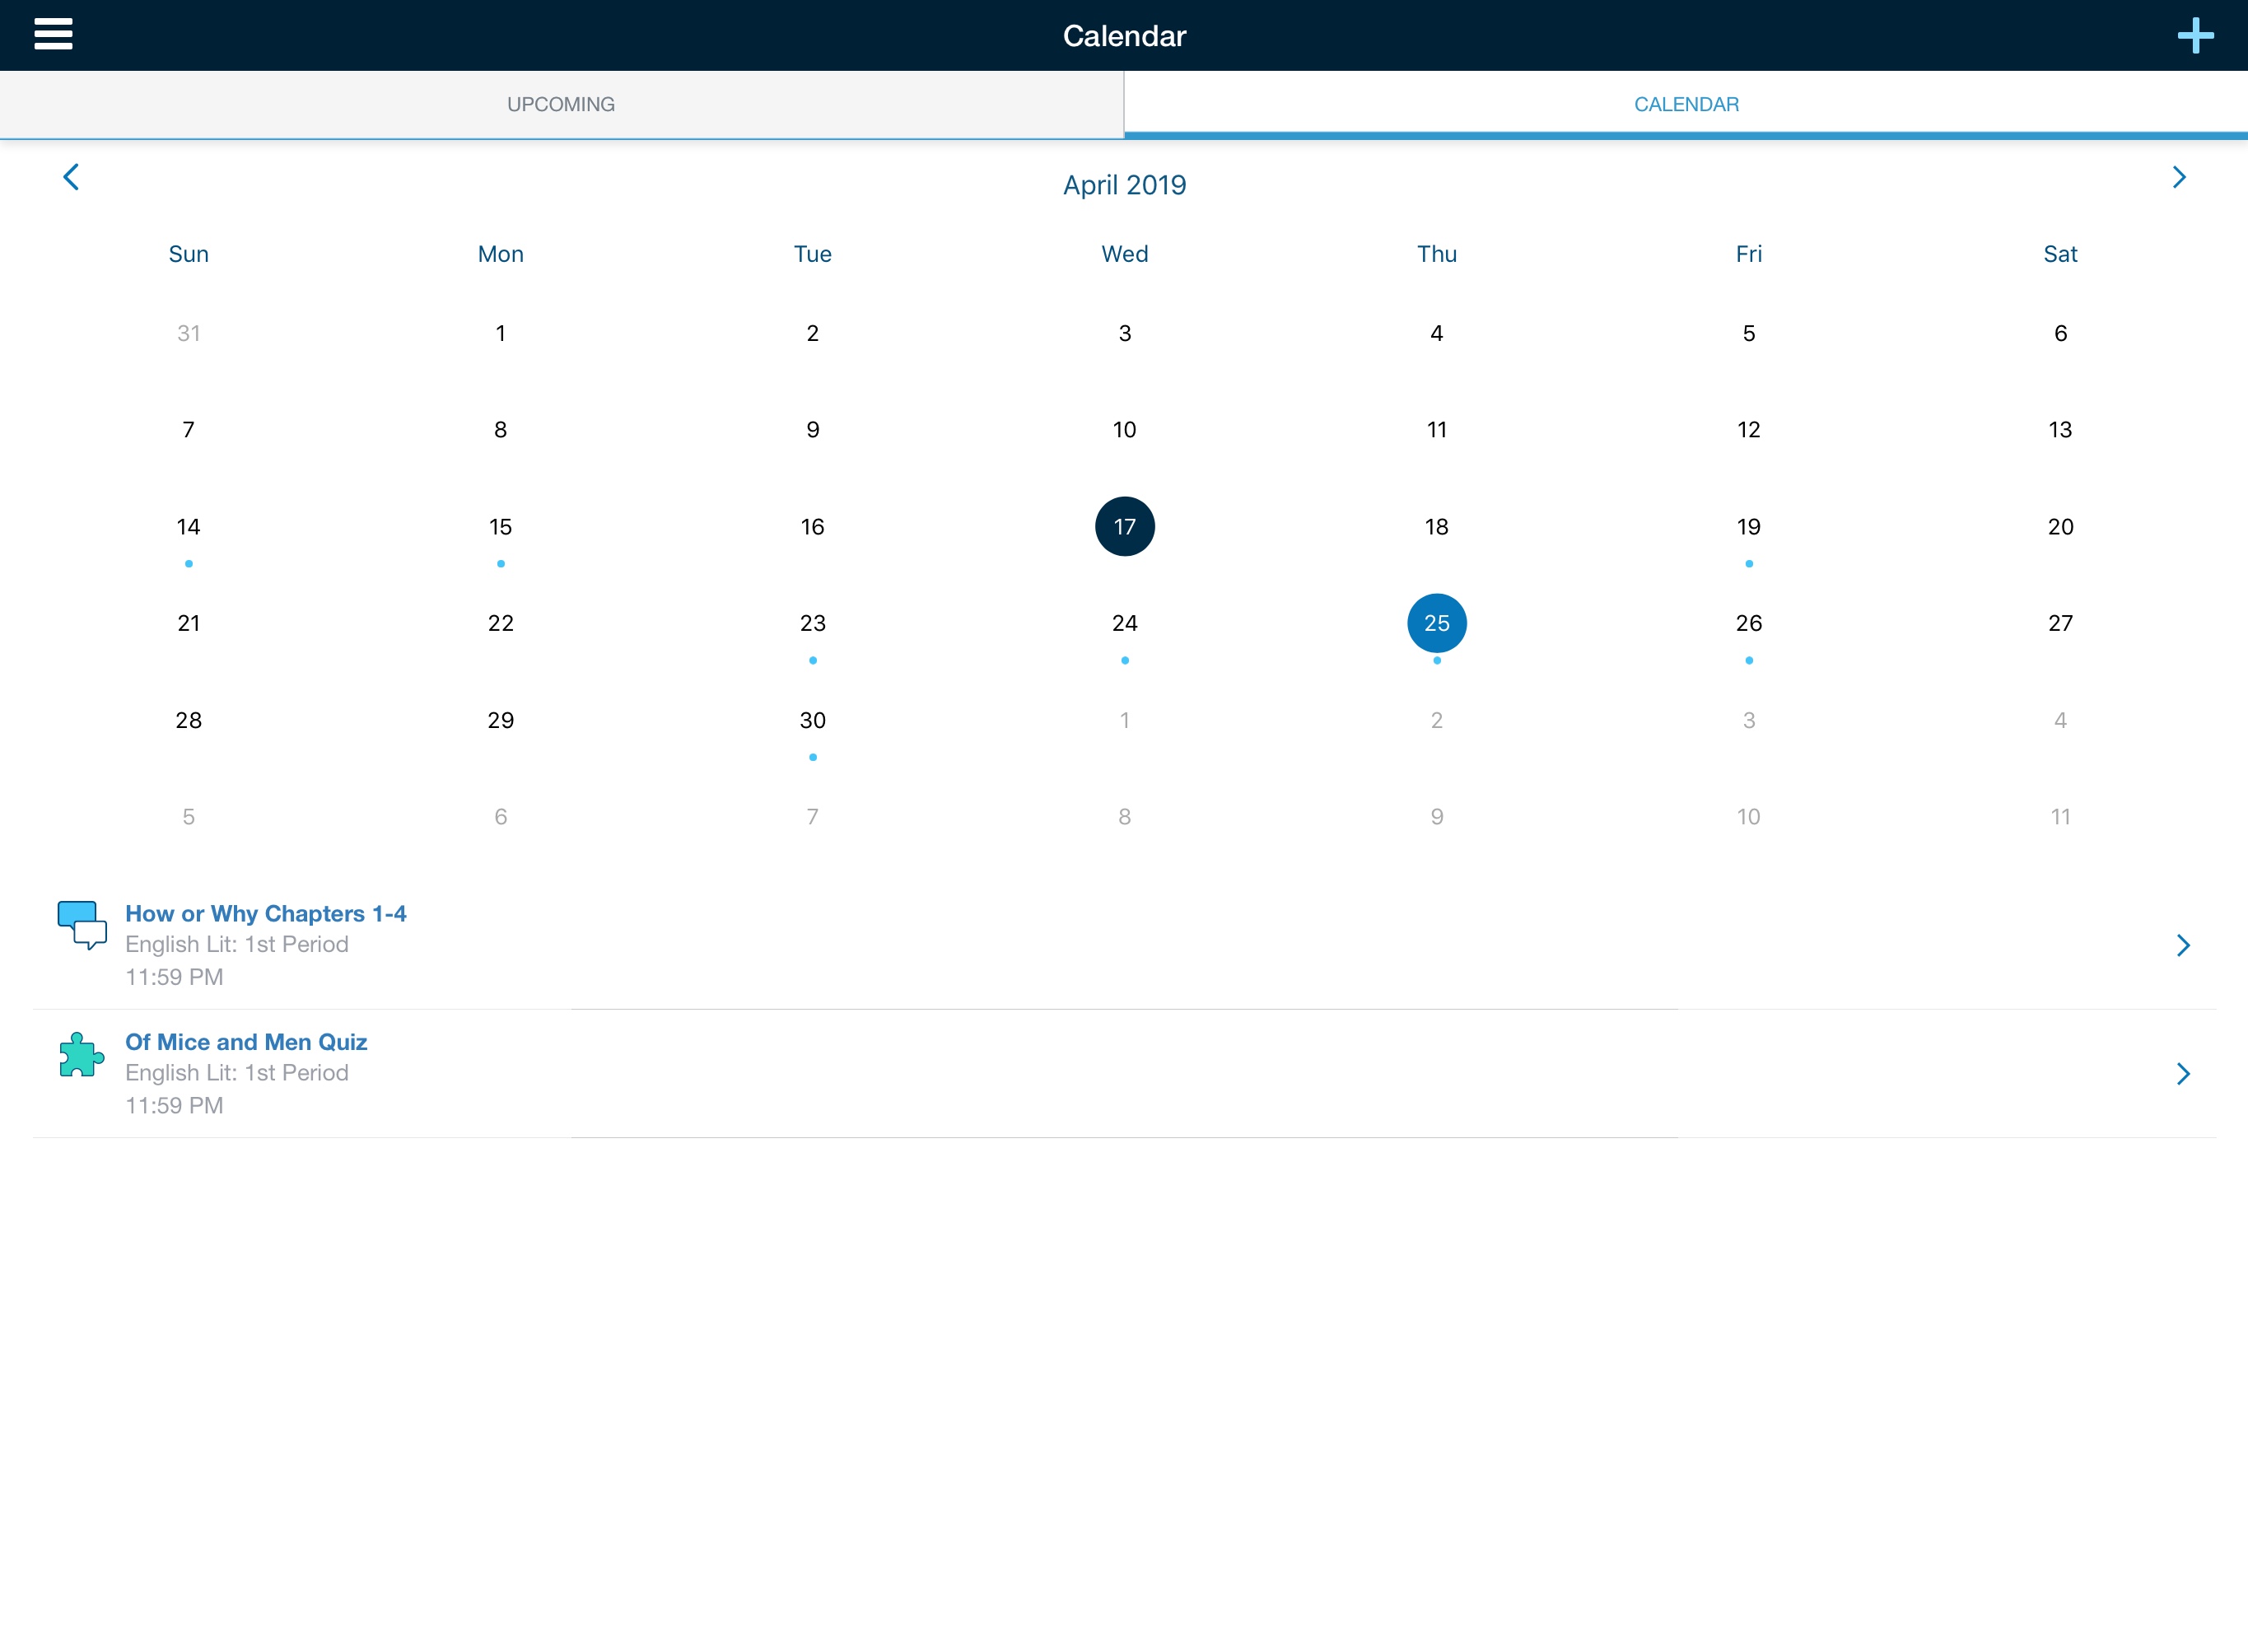Expand the How or Why Chapters chevron

[x=2182, y=945]
